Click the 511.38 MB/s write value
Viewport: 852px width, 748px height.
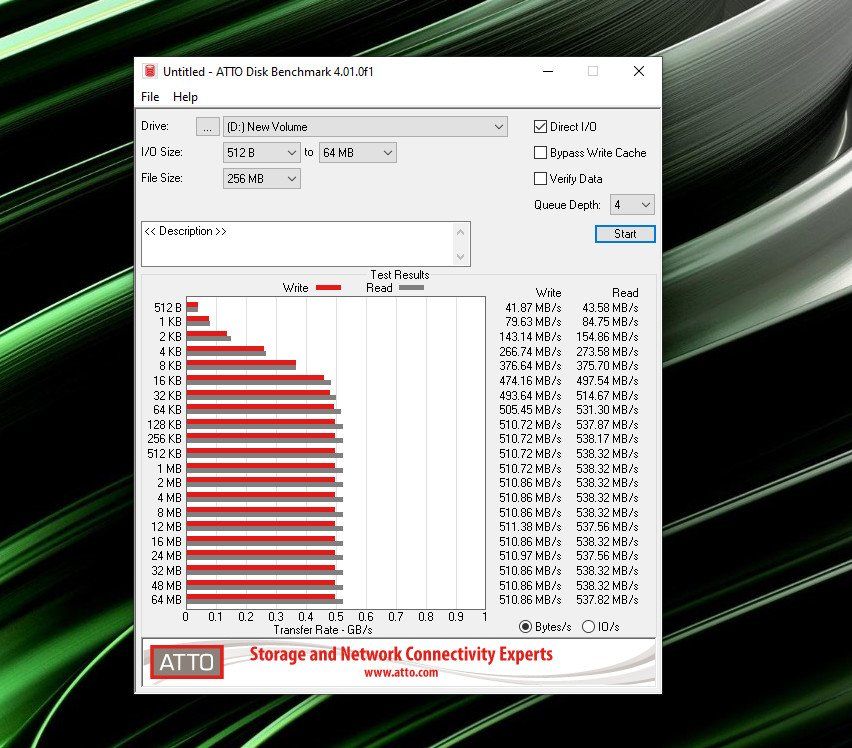[x=530, y=527]
